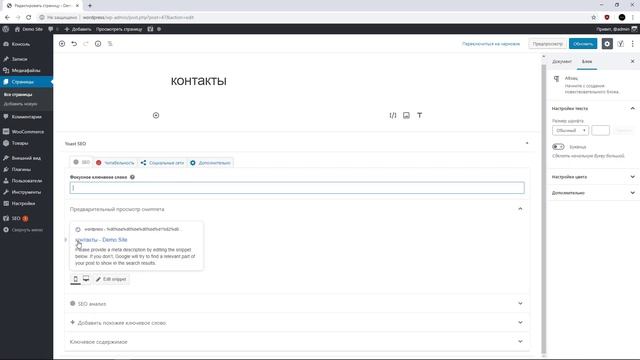Collapse the Yoast SEO metabox arrow
This screenshot has width=640, height=360.
click(527, 143)
